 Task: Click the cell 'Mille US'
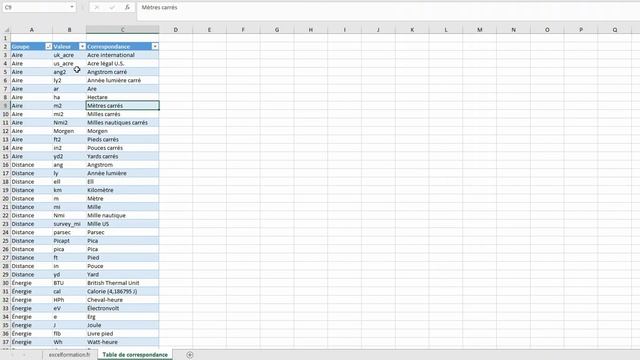(x=122, y=224)
